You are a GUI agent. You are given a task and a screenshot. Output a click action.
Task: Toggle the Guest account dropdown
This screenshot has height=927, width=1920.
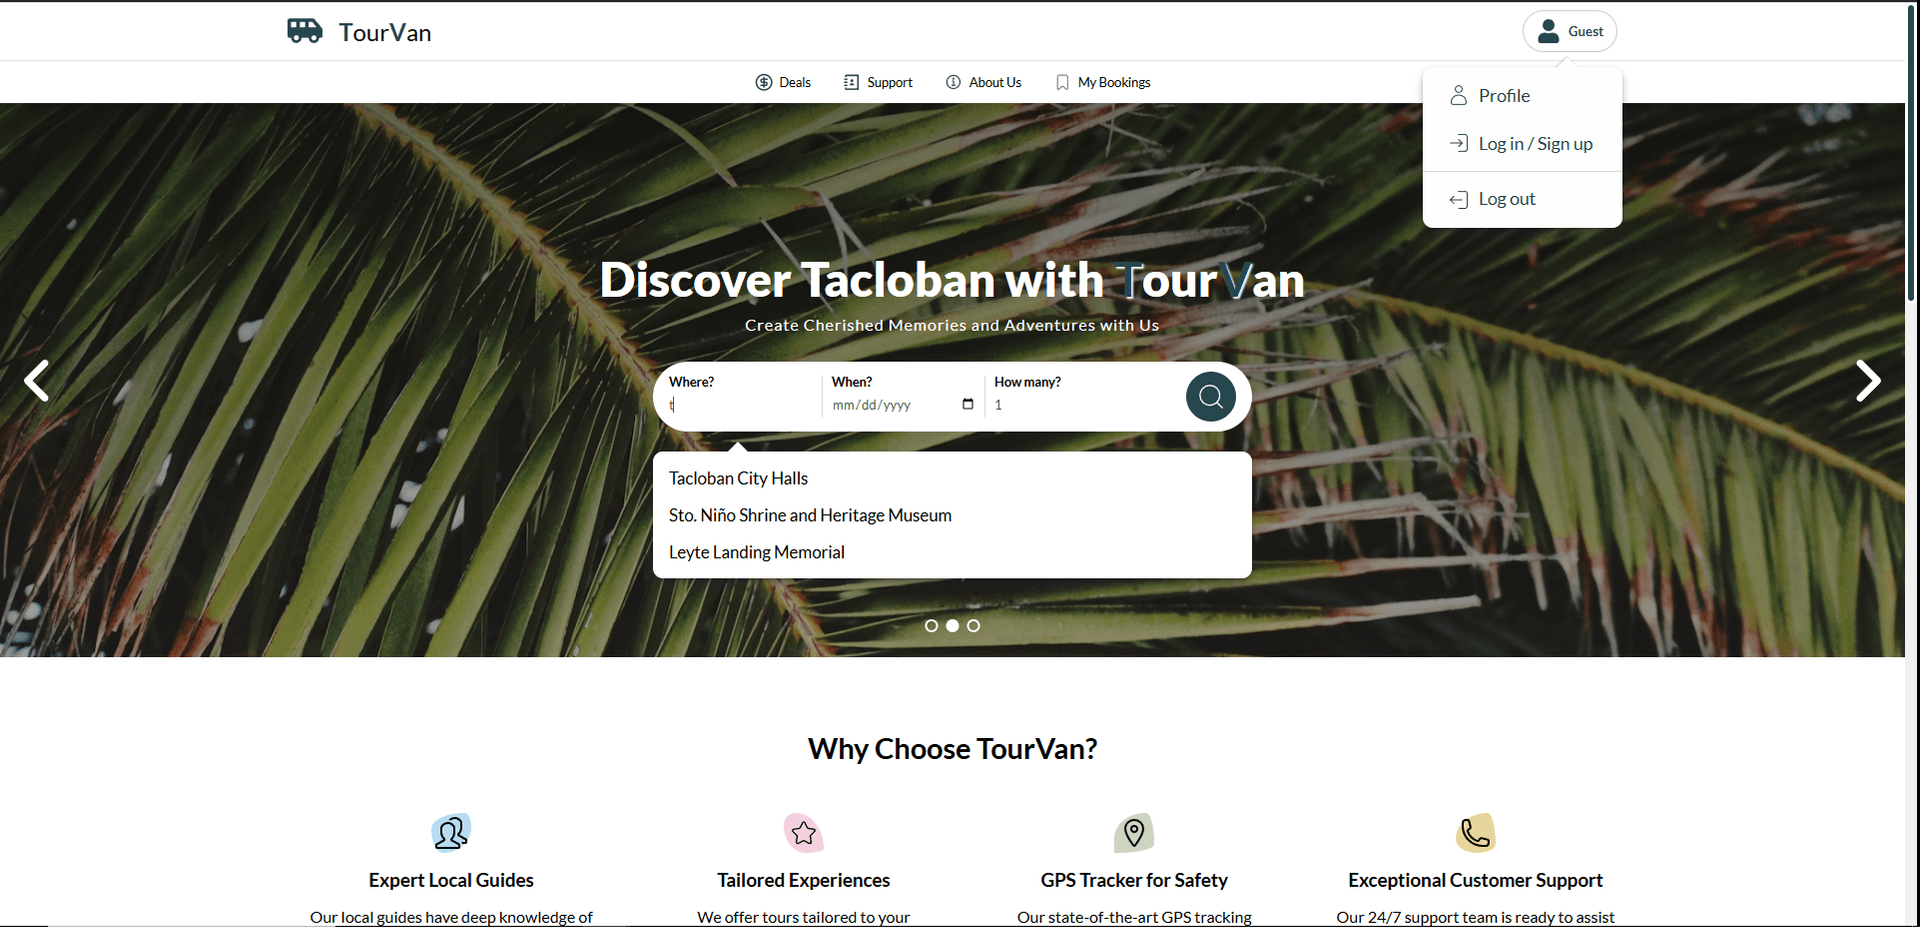1569,32
